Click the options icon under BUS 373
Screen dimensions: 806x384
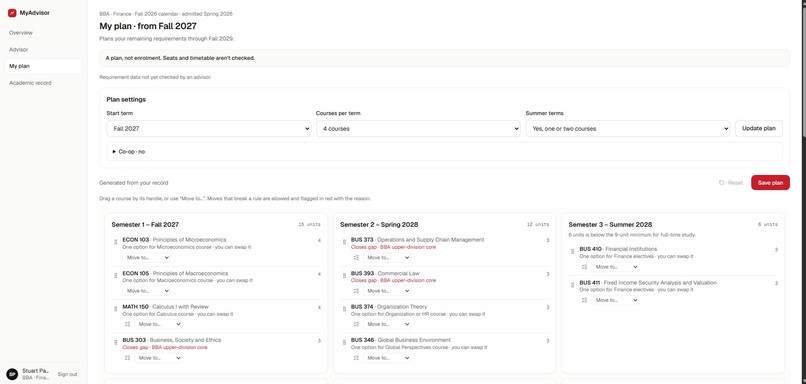pyautogui.click(x=356, y=258)
